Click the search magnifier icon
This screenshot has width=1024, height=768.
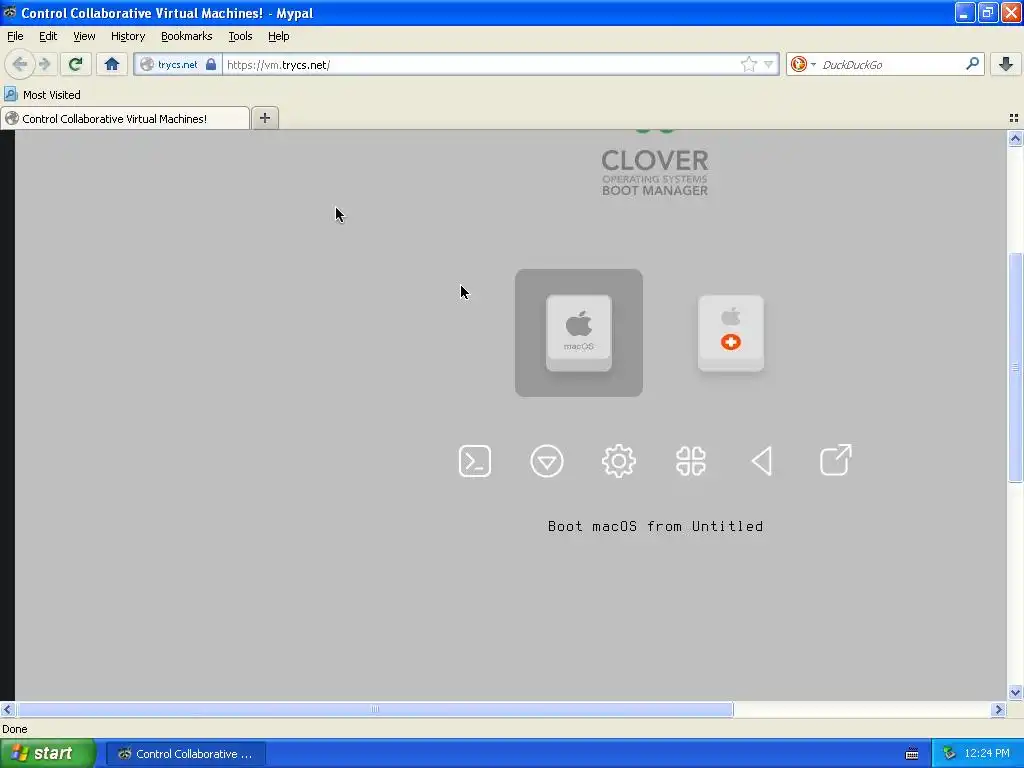tap(972, 64)
